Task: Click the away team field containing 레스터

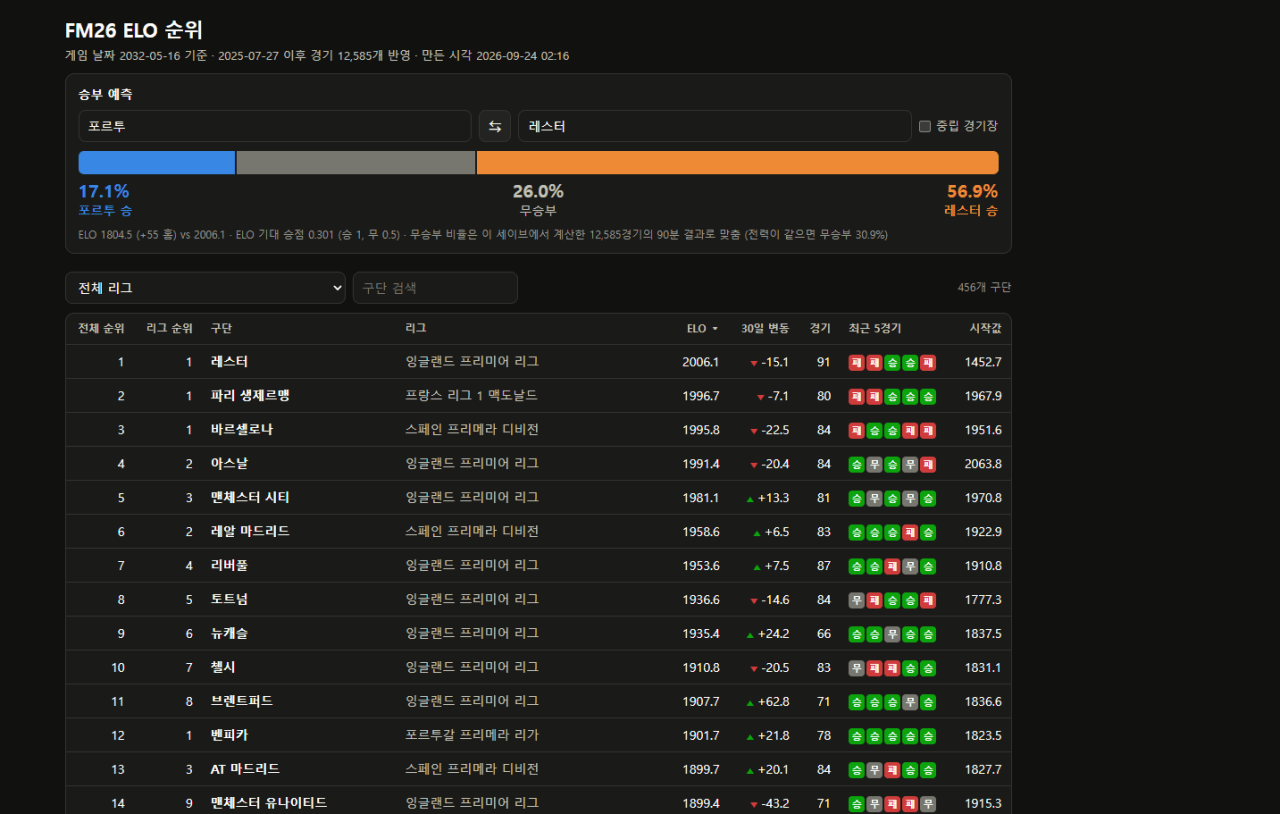Action: click(715, 126)
